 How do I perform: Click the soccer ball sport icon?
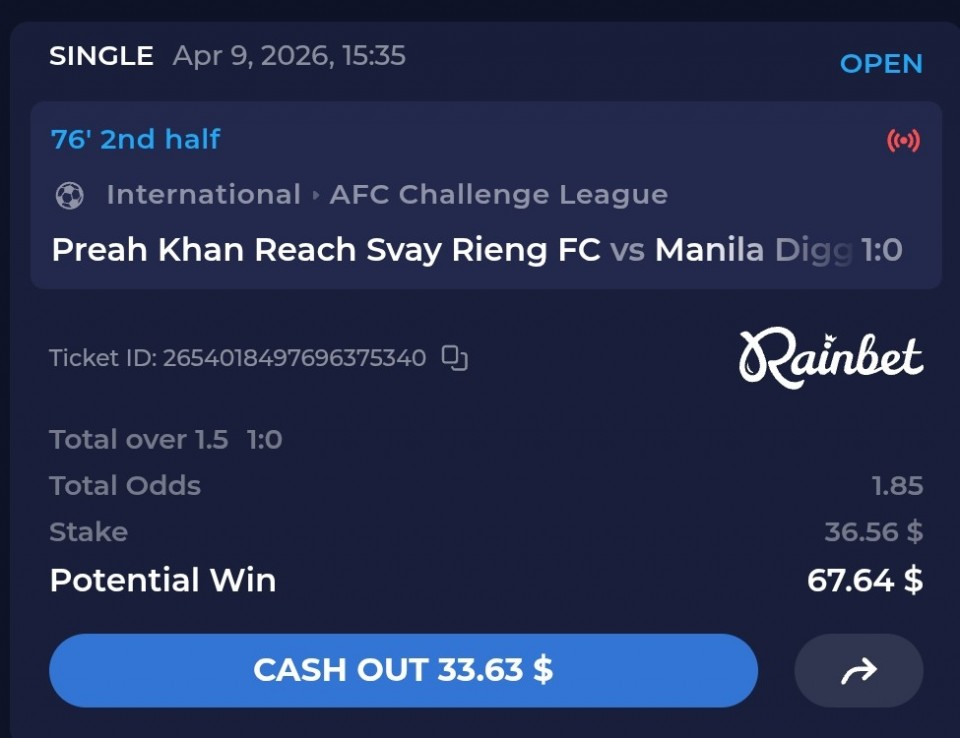[x=70, y=196]
